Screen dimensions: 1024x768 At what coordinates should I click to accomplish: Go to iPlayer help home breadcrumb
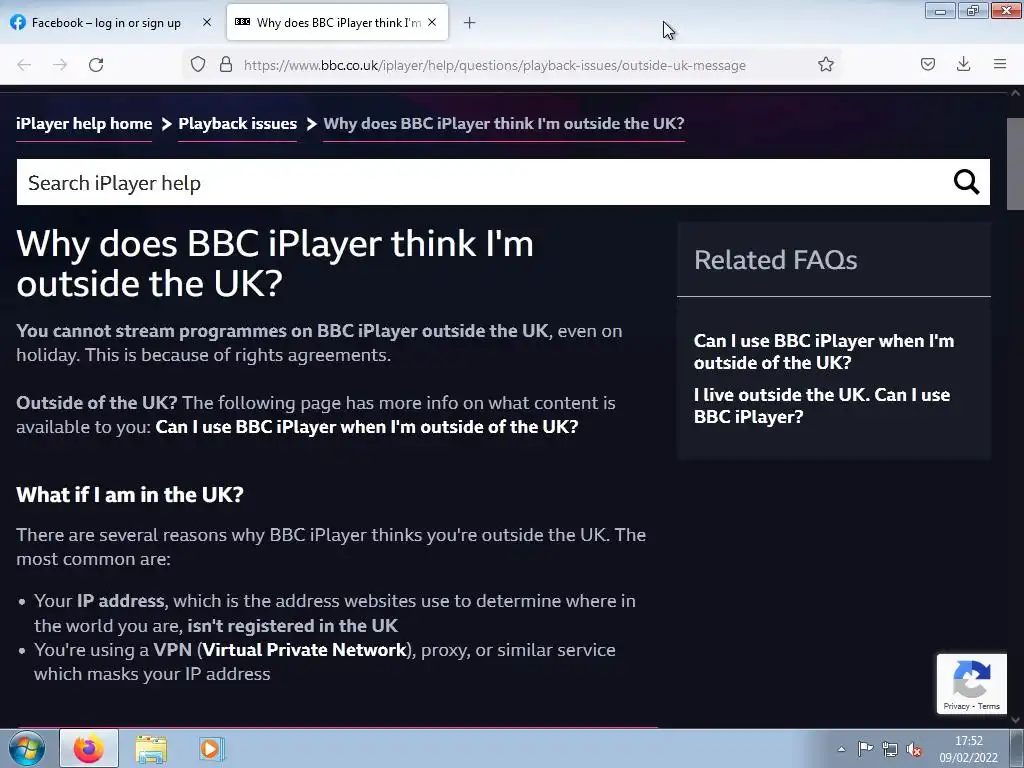[x=84, y=123]
